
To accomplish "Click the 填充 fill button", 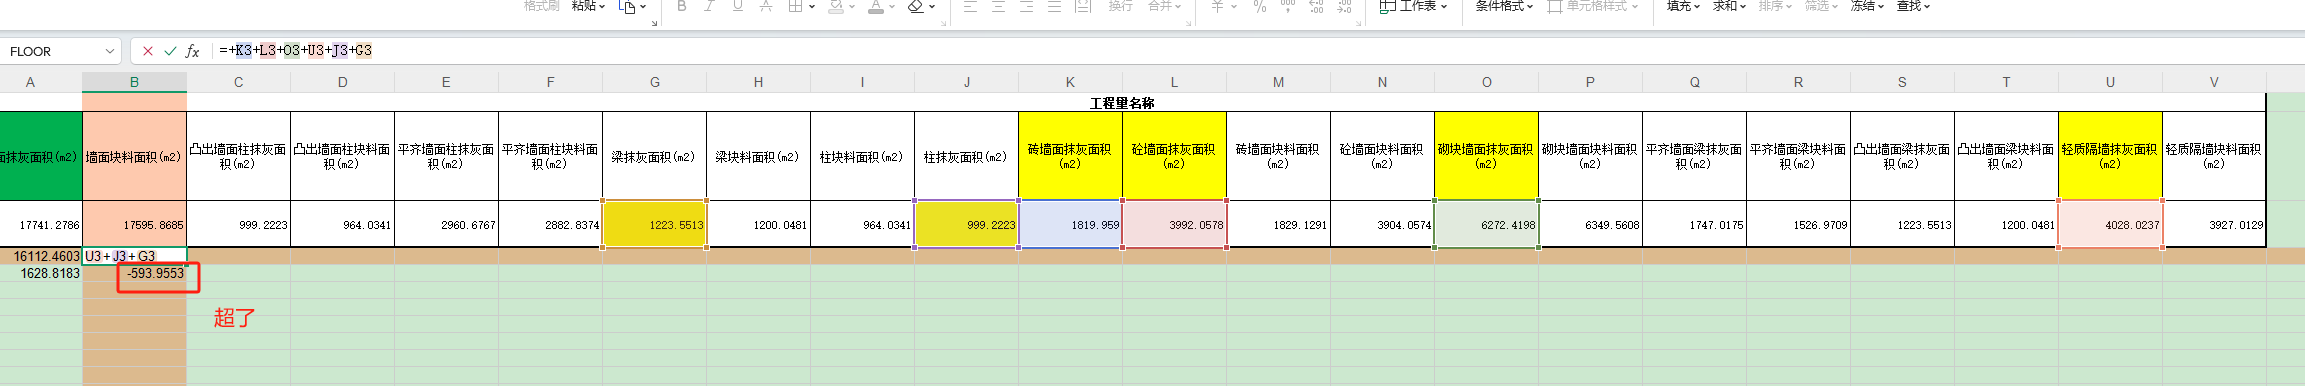I will 1683,6.
